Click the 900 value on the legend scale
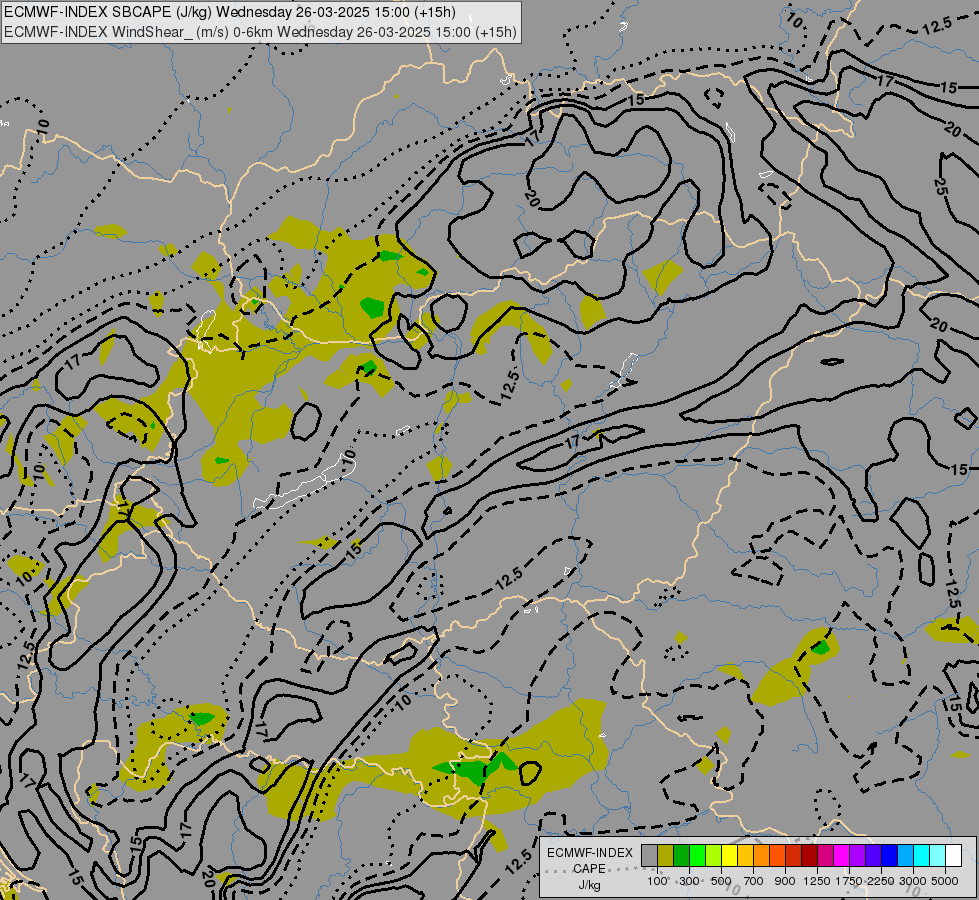The image size is (979, 900). coord(785,881)
